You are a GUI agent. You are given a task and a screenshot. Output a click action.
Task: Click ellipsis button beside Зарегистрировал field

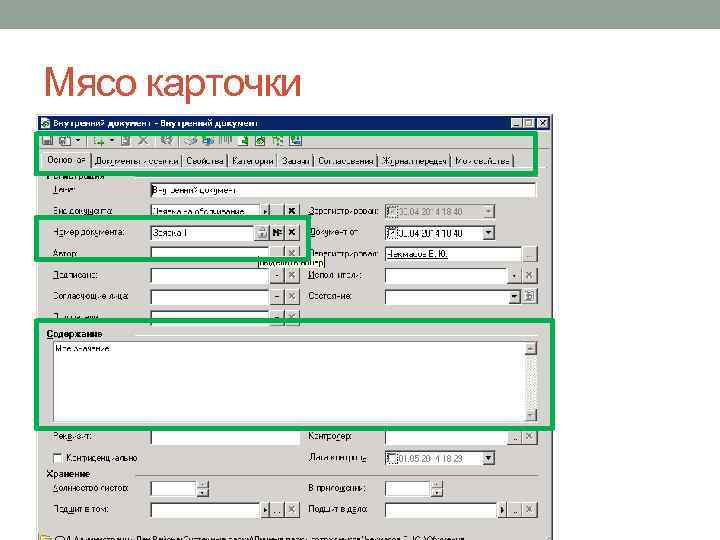pos(529,254)
